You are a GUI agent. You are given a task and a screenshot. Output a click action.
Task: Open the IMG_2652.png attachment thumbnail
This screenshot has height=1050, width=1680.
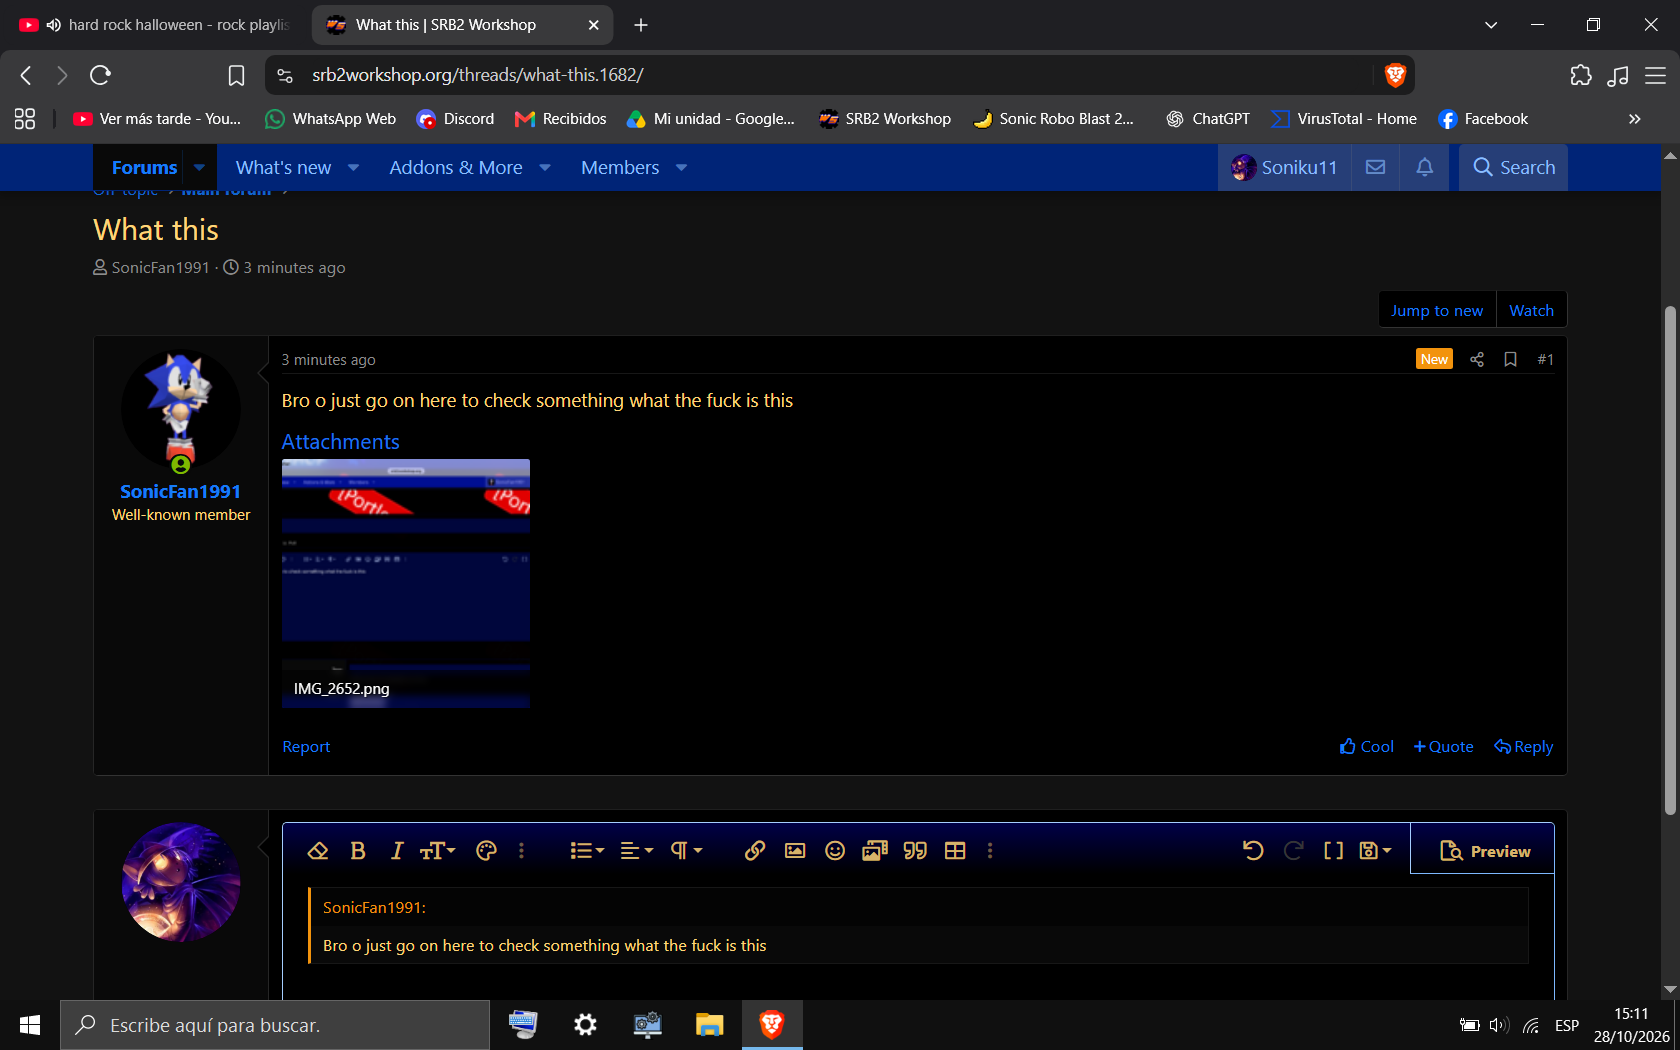pyautogui.click(x=406, y=583)
